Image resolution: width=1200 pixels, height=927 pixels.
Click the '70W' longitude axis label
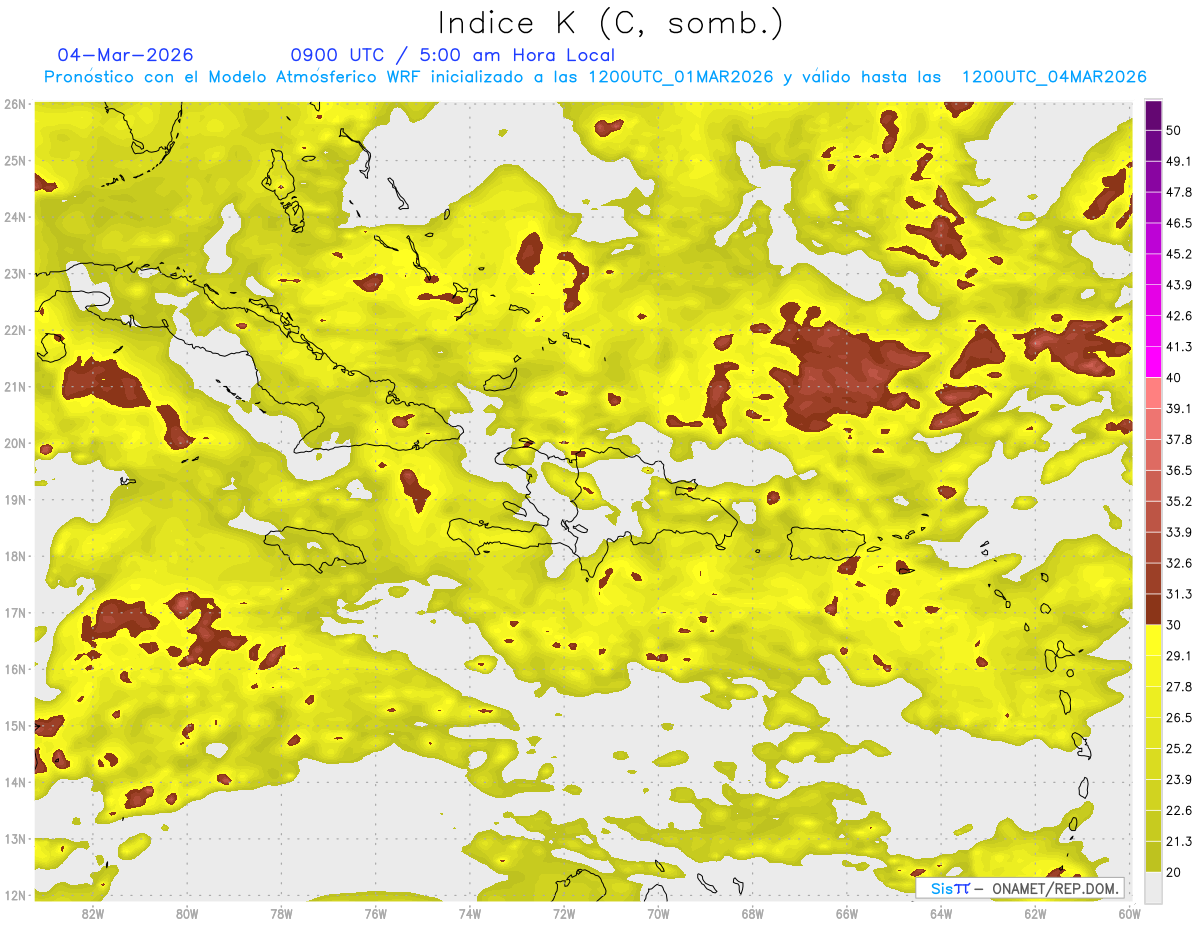tap(658, 913)
